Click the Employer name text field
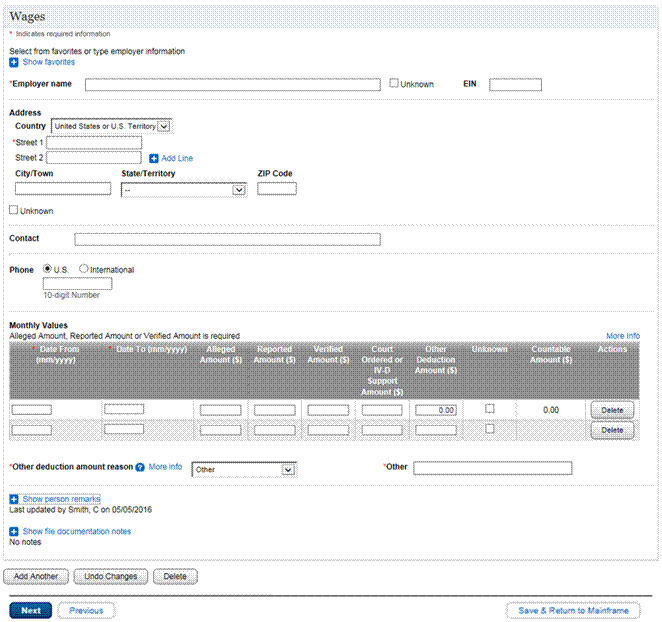662x622 pixels. [232, 85]
